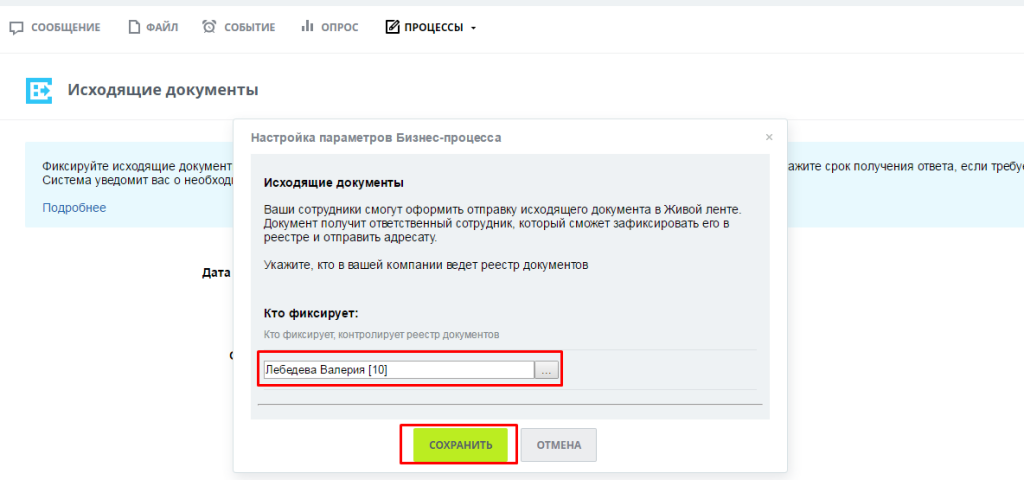Click the Отмена button
1024x480 pixels.
point(558,445)
